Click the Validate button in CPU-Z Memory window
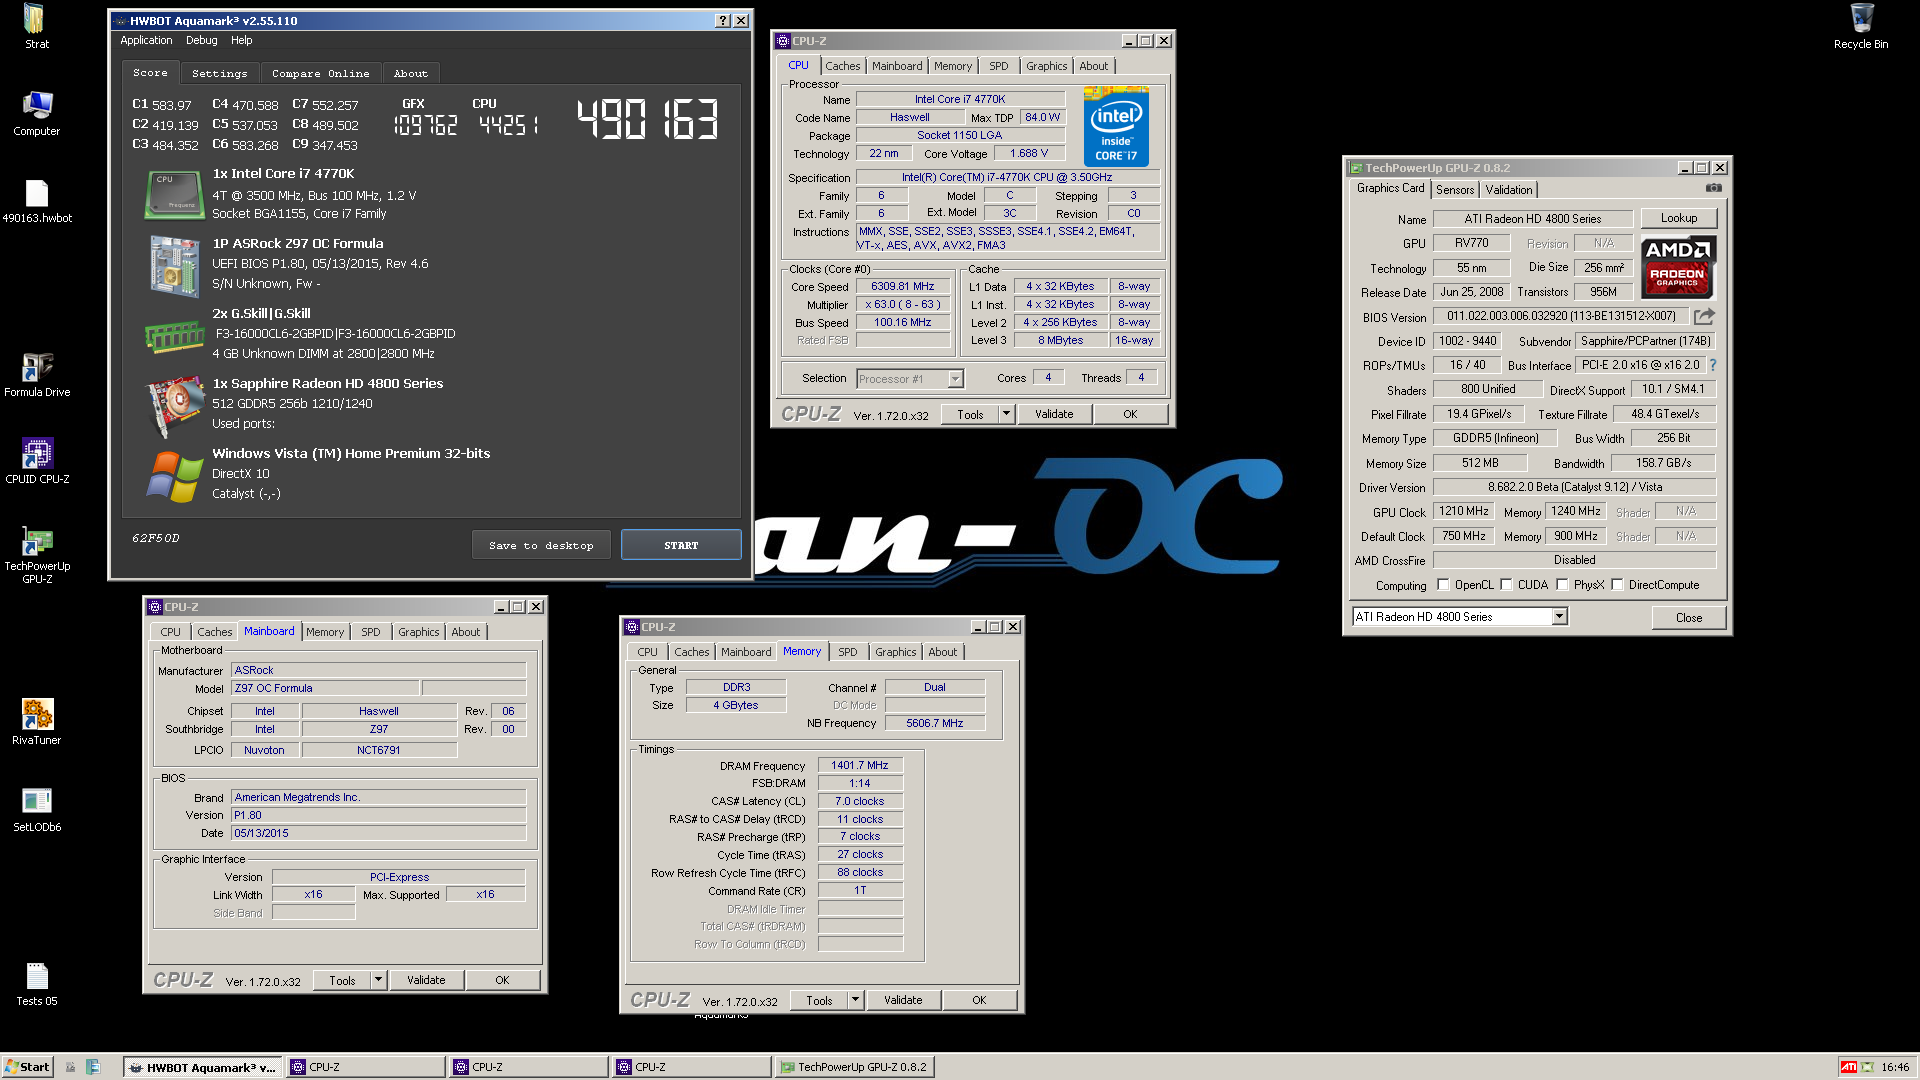The width and height of the screenshot is (1920, 1080). [x=903, y=1000]
